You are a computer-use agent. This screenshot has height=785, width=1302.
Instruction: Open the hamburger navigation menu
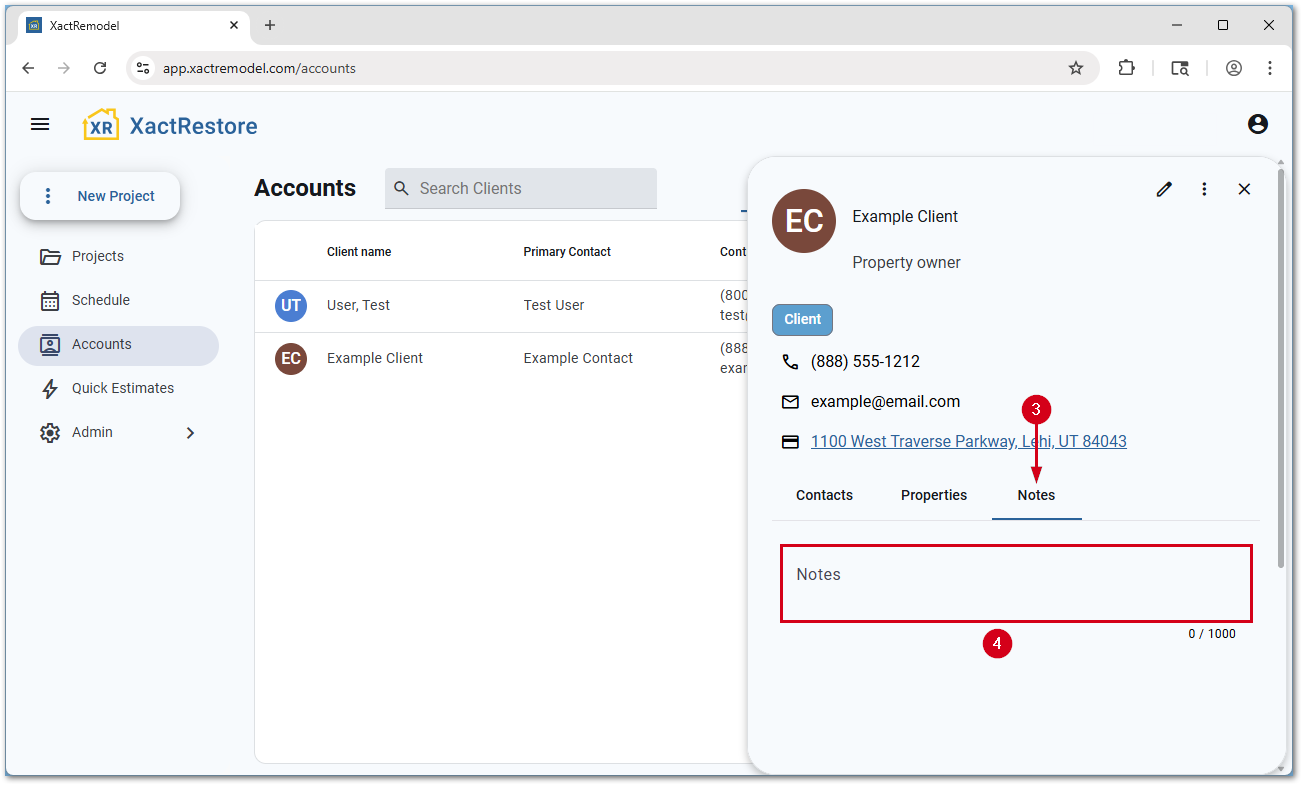click(40, 124)
